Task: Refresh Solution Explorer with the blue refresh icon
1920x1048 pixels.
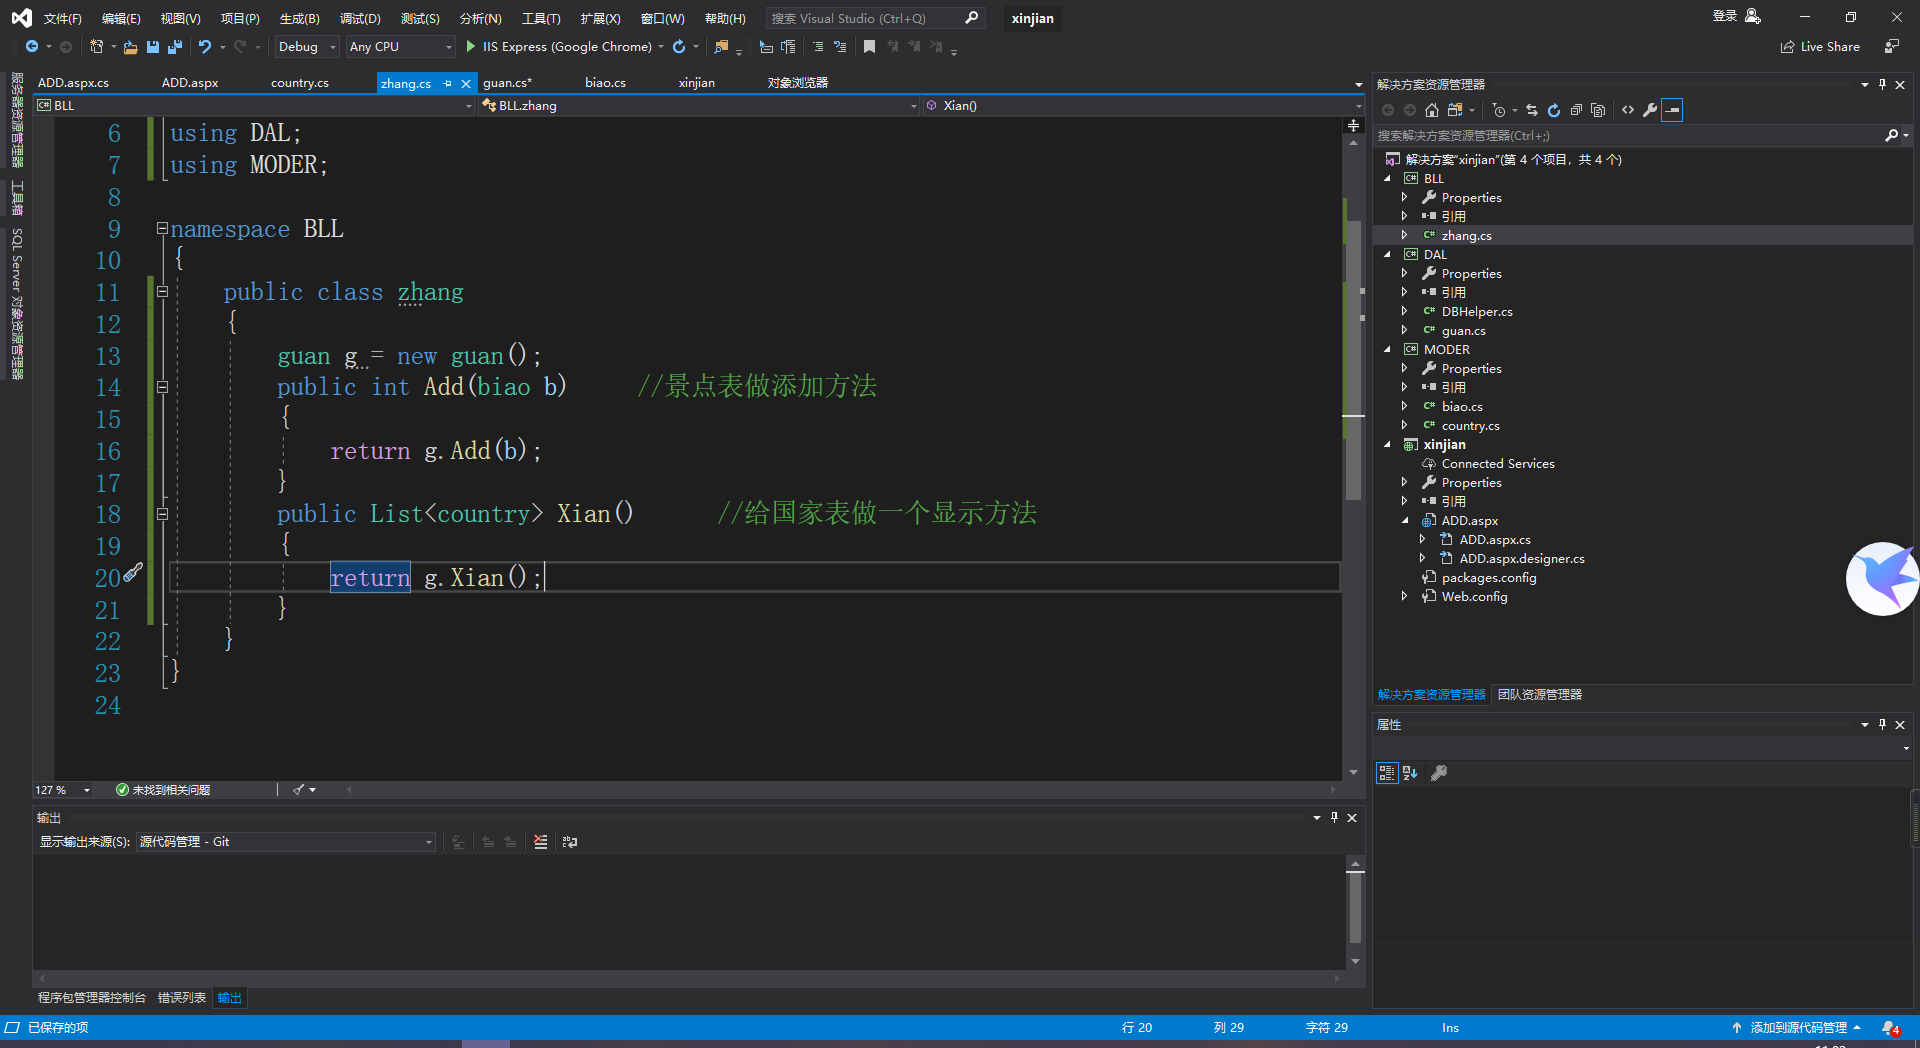Action: click(1554, 110)
